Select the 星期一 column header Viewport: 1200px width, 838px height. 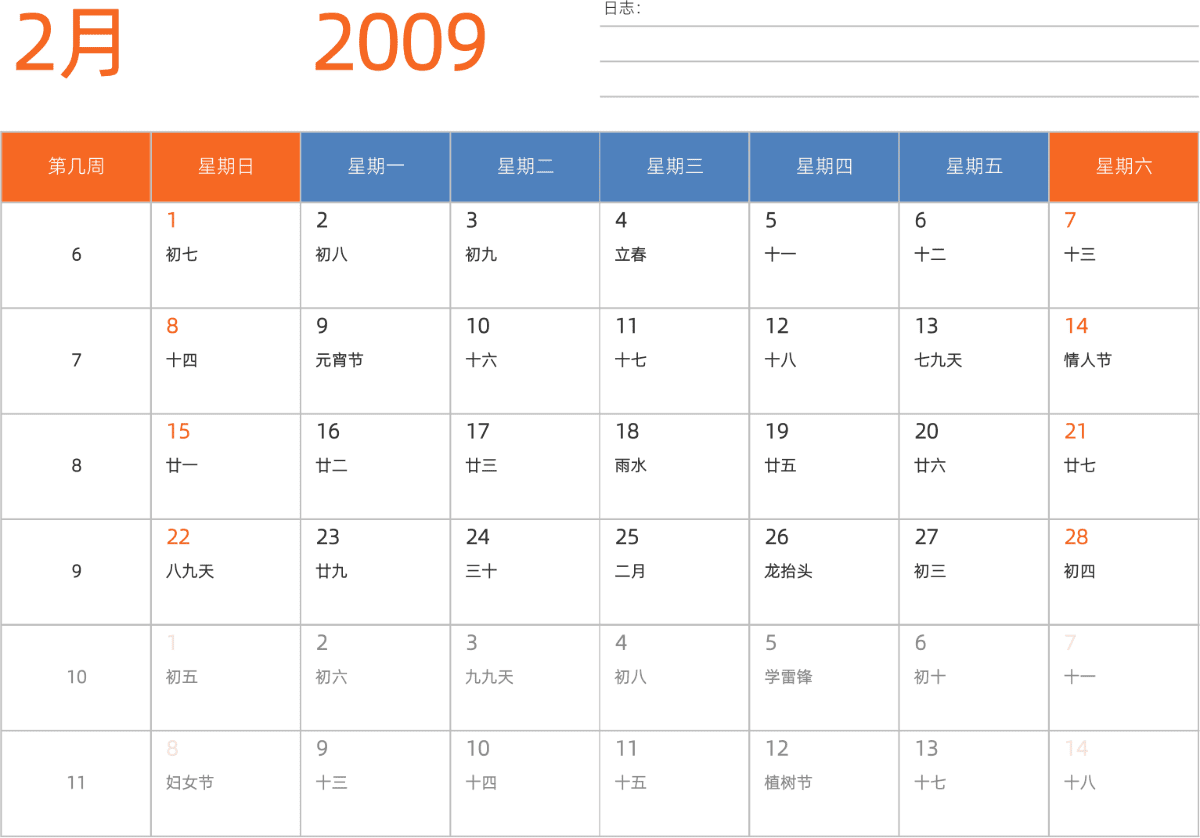click(x=376, y=167)
